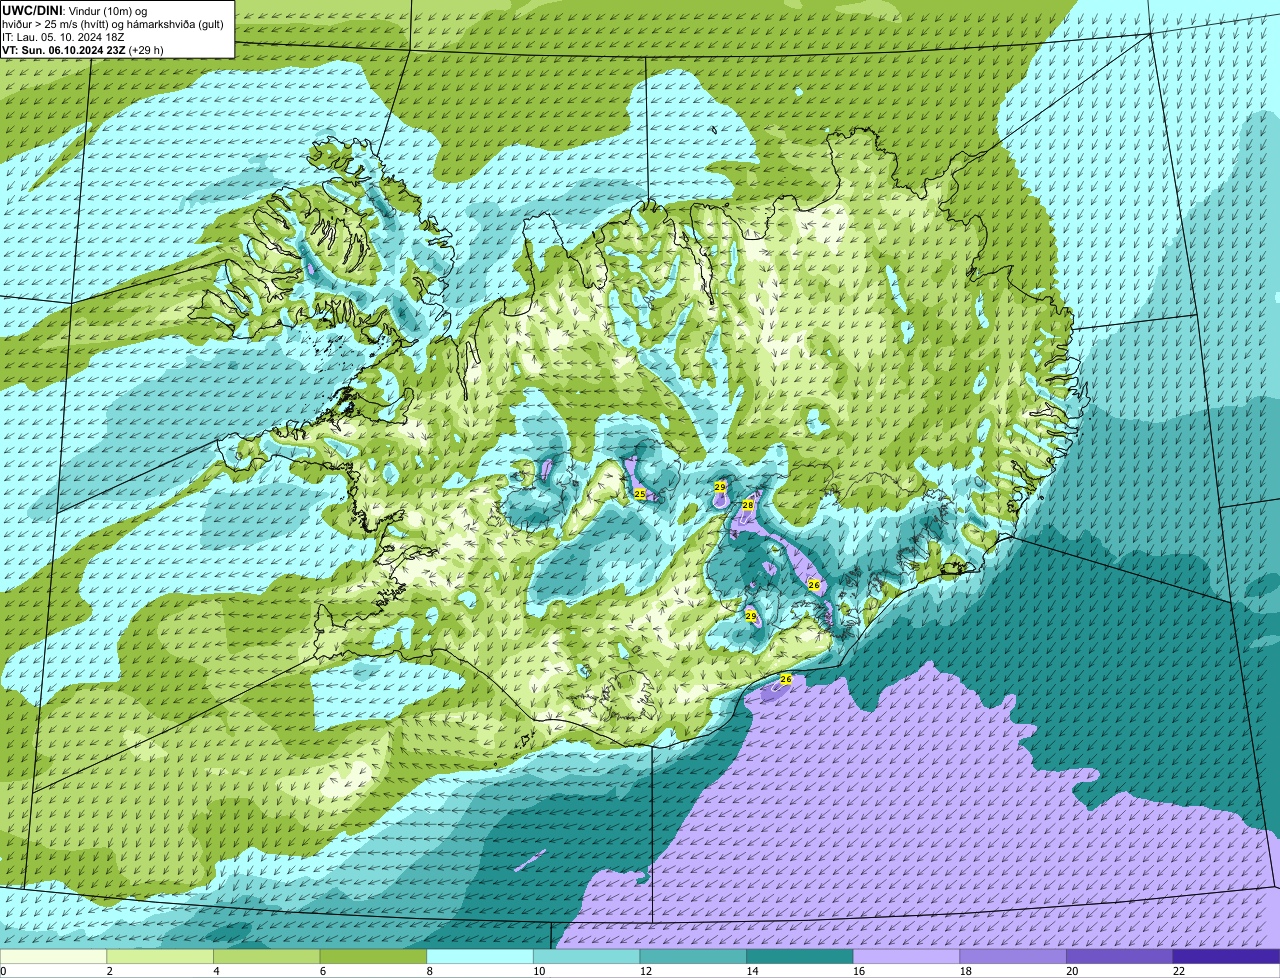The width and height of the screenshot is (1280, 978).
Task: Click the 26 gust marker on the south coast
Action: pyautogui.click(x=785, y=679)
